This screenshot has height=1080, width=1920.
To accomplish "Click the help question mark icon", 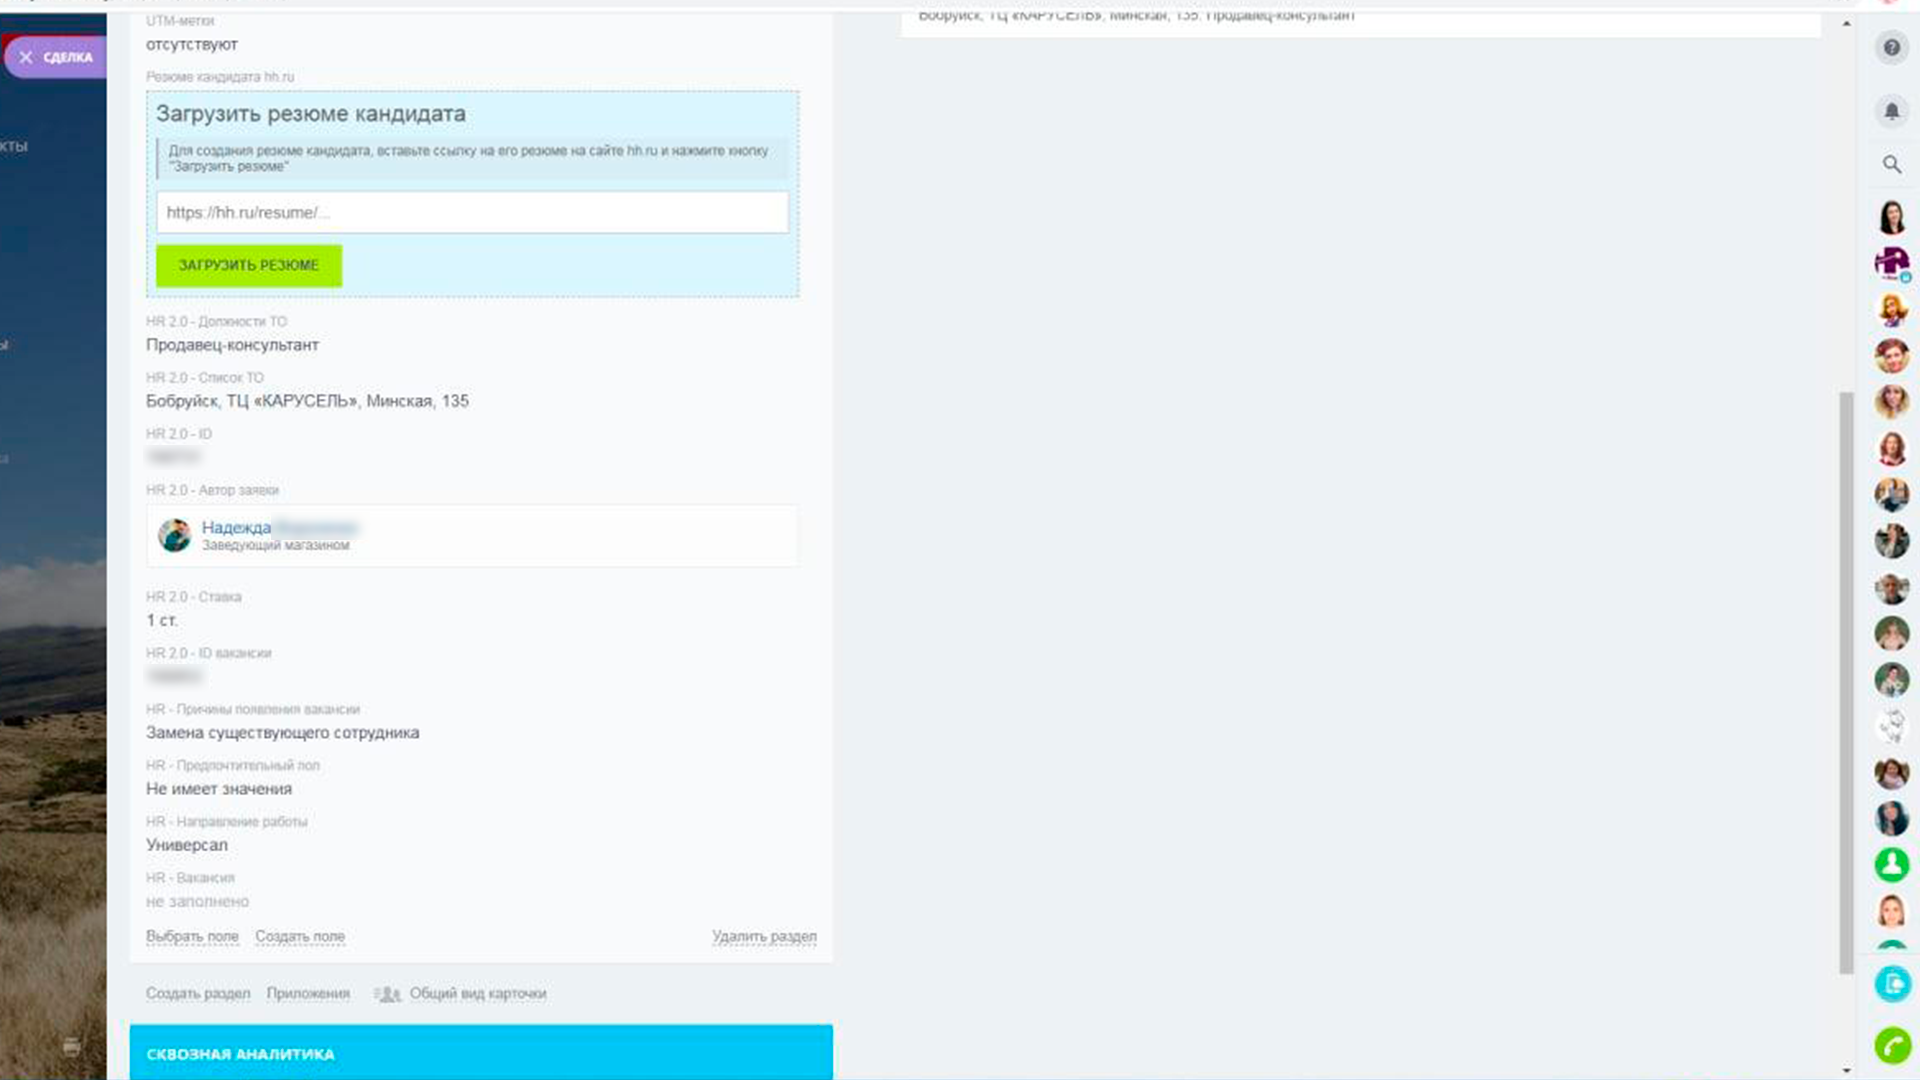I will point(1891,47).
